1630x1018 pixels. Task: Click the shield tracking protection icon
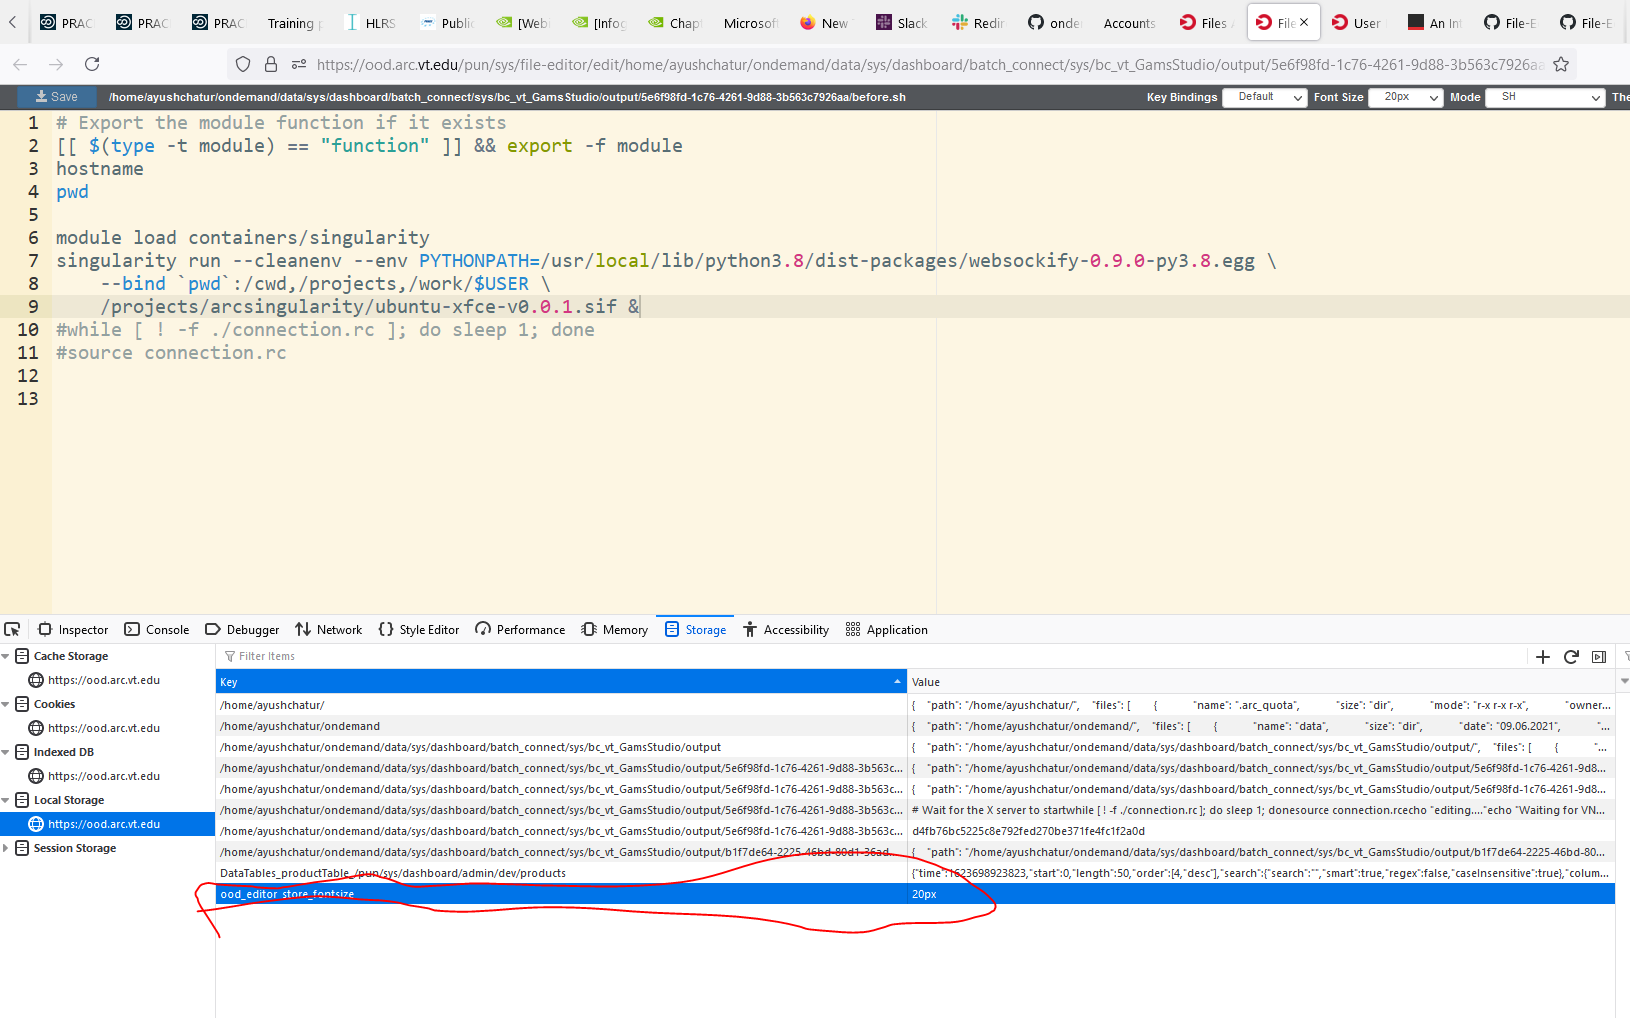[243, 64]
